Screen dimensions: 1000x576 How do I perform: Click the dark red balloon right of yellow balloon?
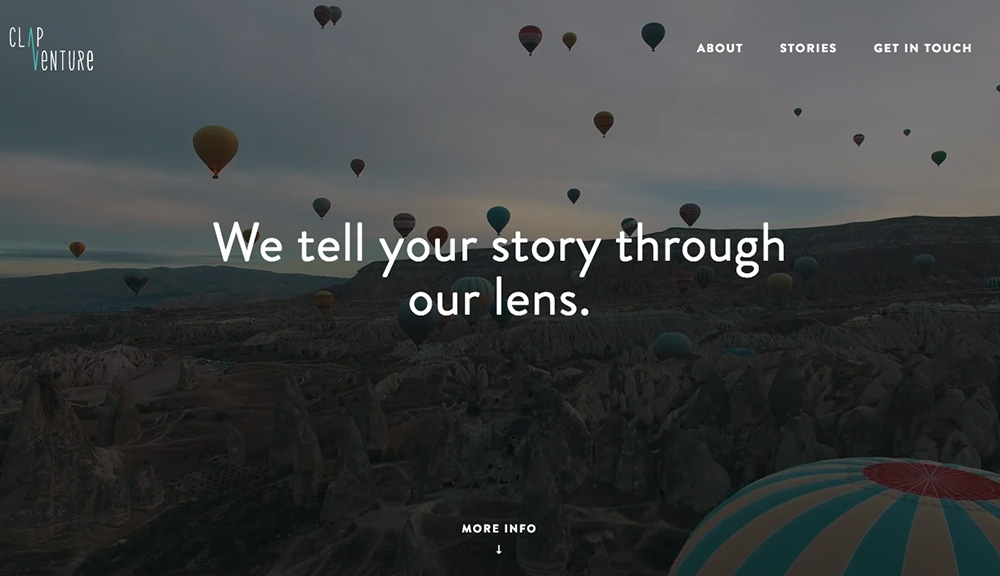coord(357,167)
